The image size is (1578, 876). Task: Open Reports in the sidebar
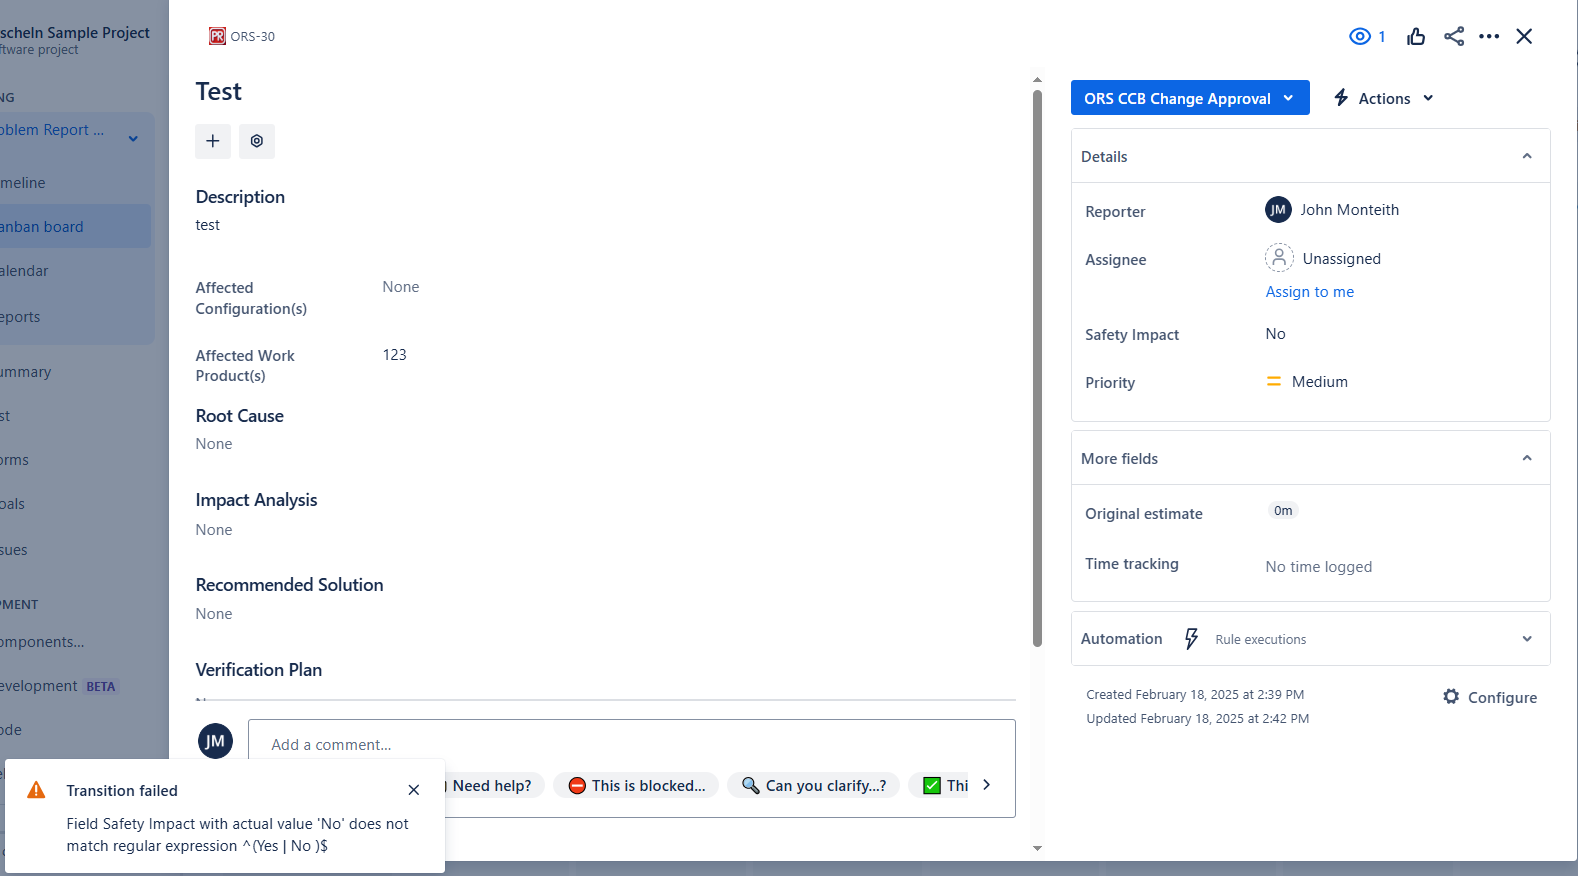coord(20,317)
